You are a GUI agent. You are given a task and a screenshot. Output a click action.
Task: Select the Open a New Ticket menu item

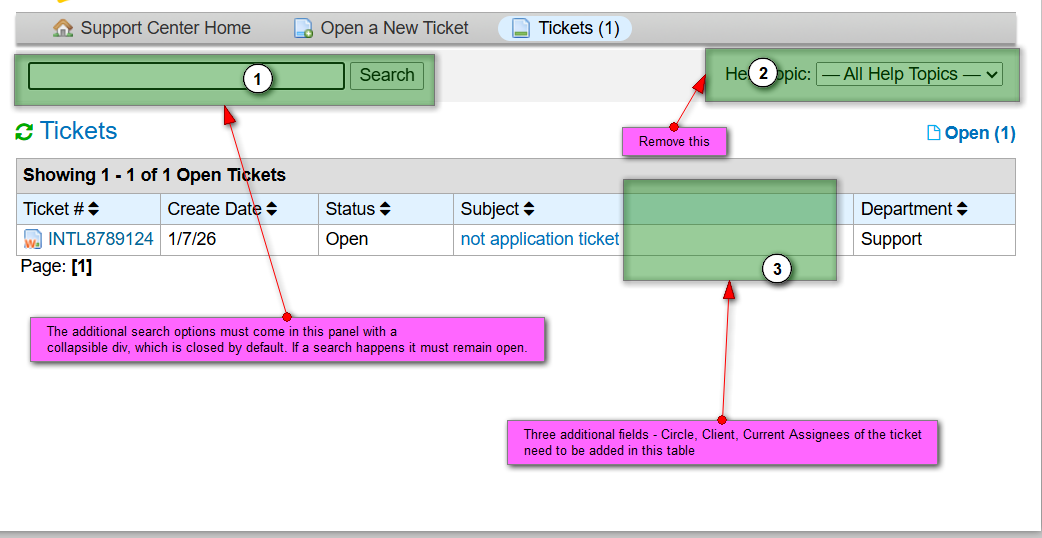pos(394,28)
